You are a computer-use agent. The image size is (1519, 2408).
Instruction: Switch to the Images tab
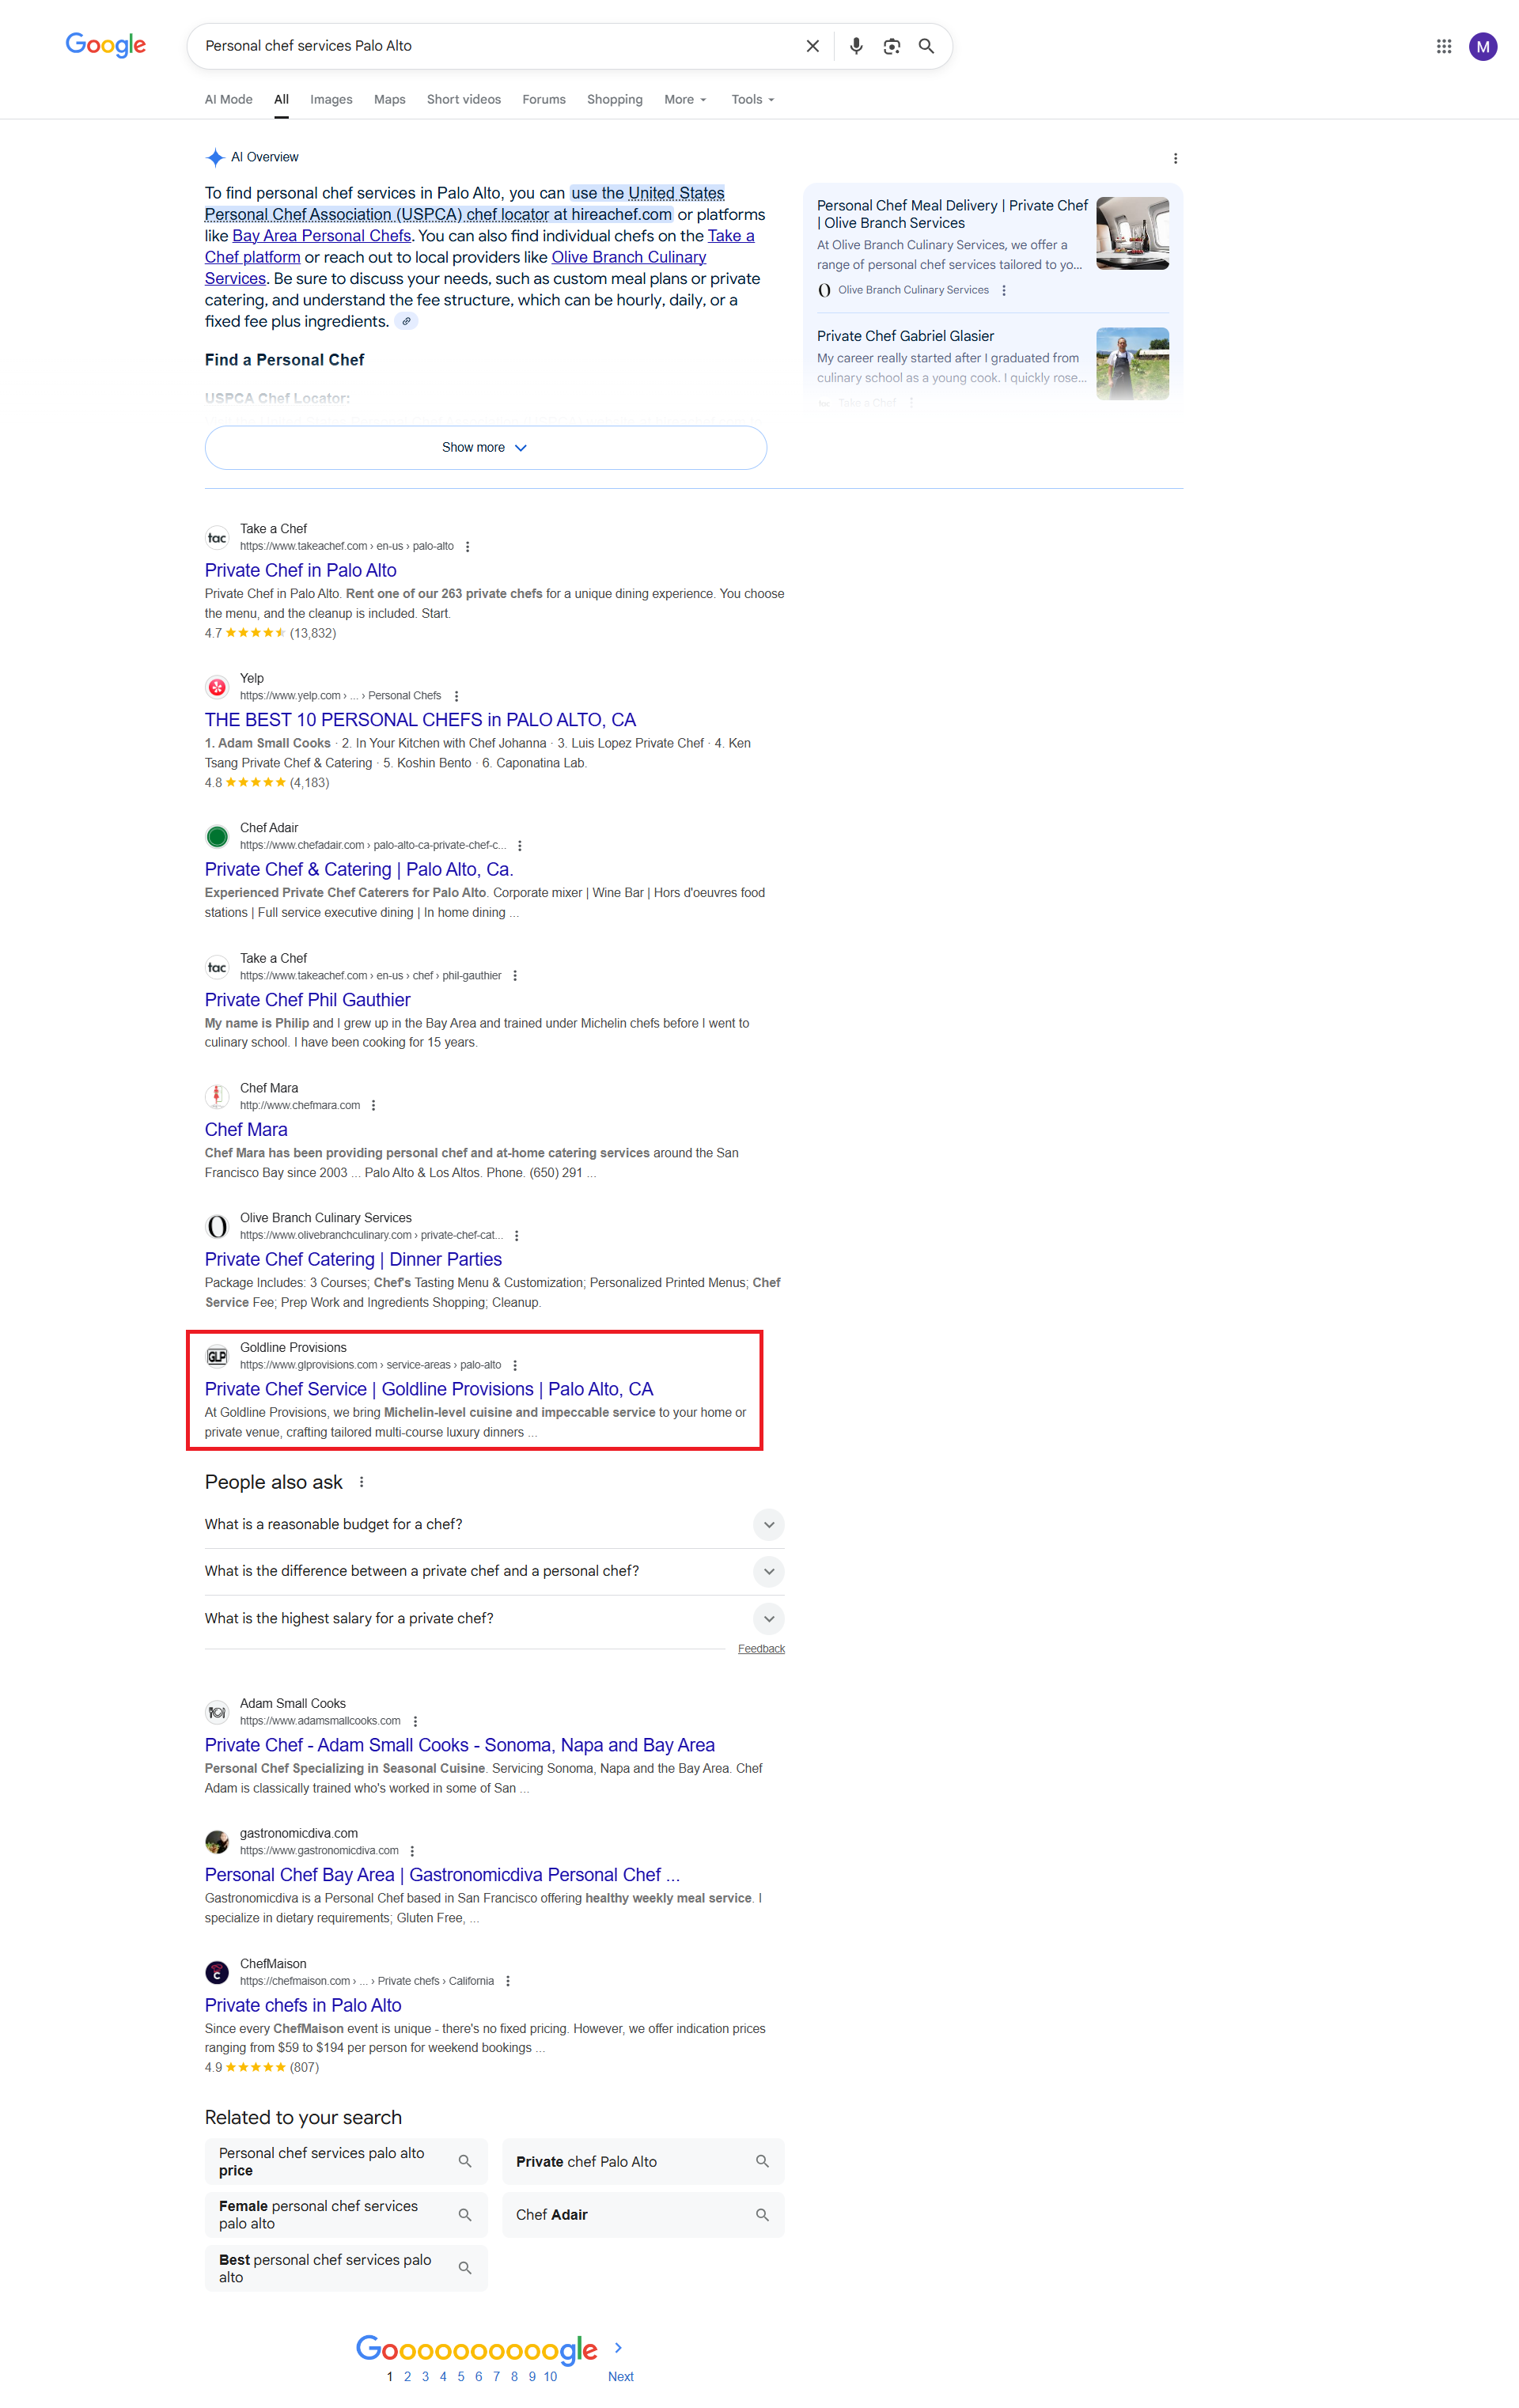pos(331,99)
